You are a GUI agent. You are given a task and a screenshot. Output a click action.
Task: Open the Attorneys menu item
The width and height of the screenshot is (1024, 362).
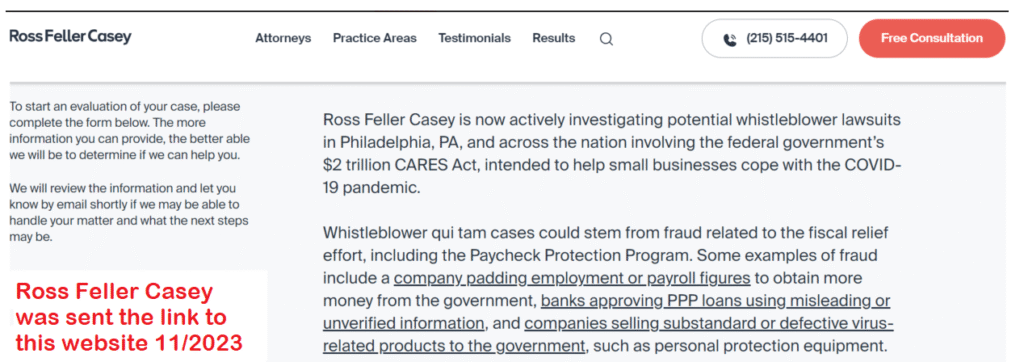[x=283, y=38]
